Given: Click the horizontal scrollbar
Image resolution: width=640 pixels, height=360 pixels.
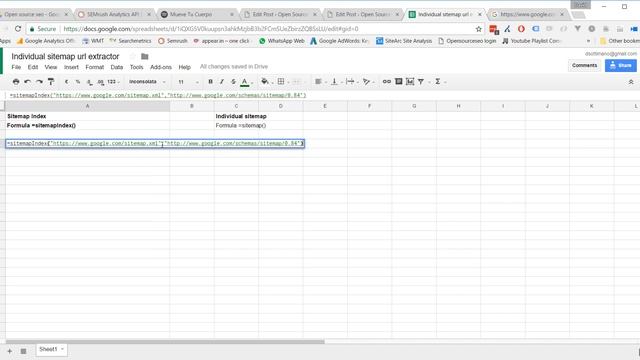Looking at the screenshot, I should (x=165, y=342).
